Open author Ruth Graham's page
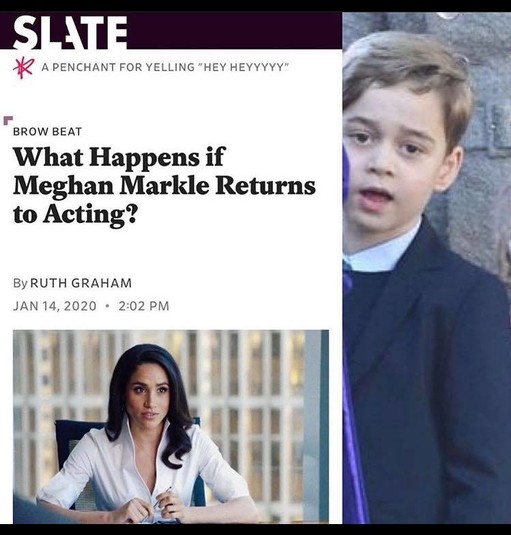 pyautogui.click(x=81, y=283)
